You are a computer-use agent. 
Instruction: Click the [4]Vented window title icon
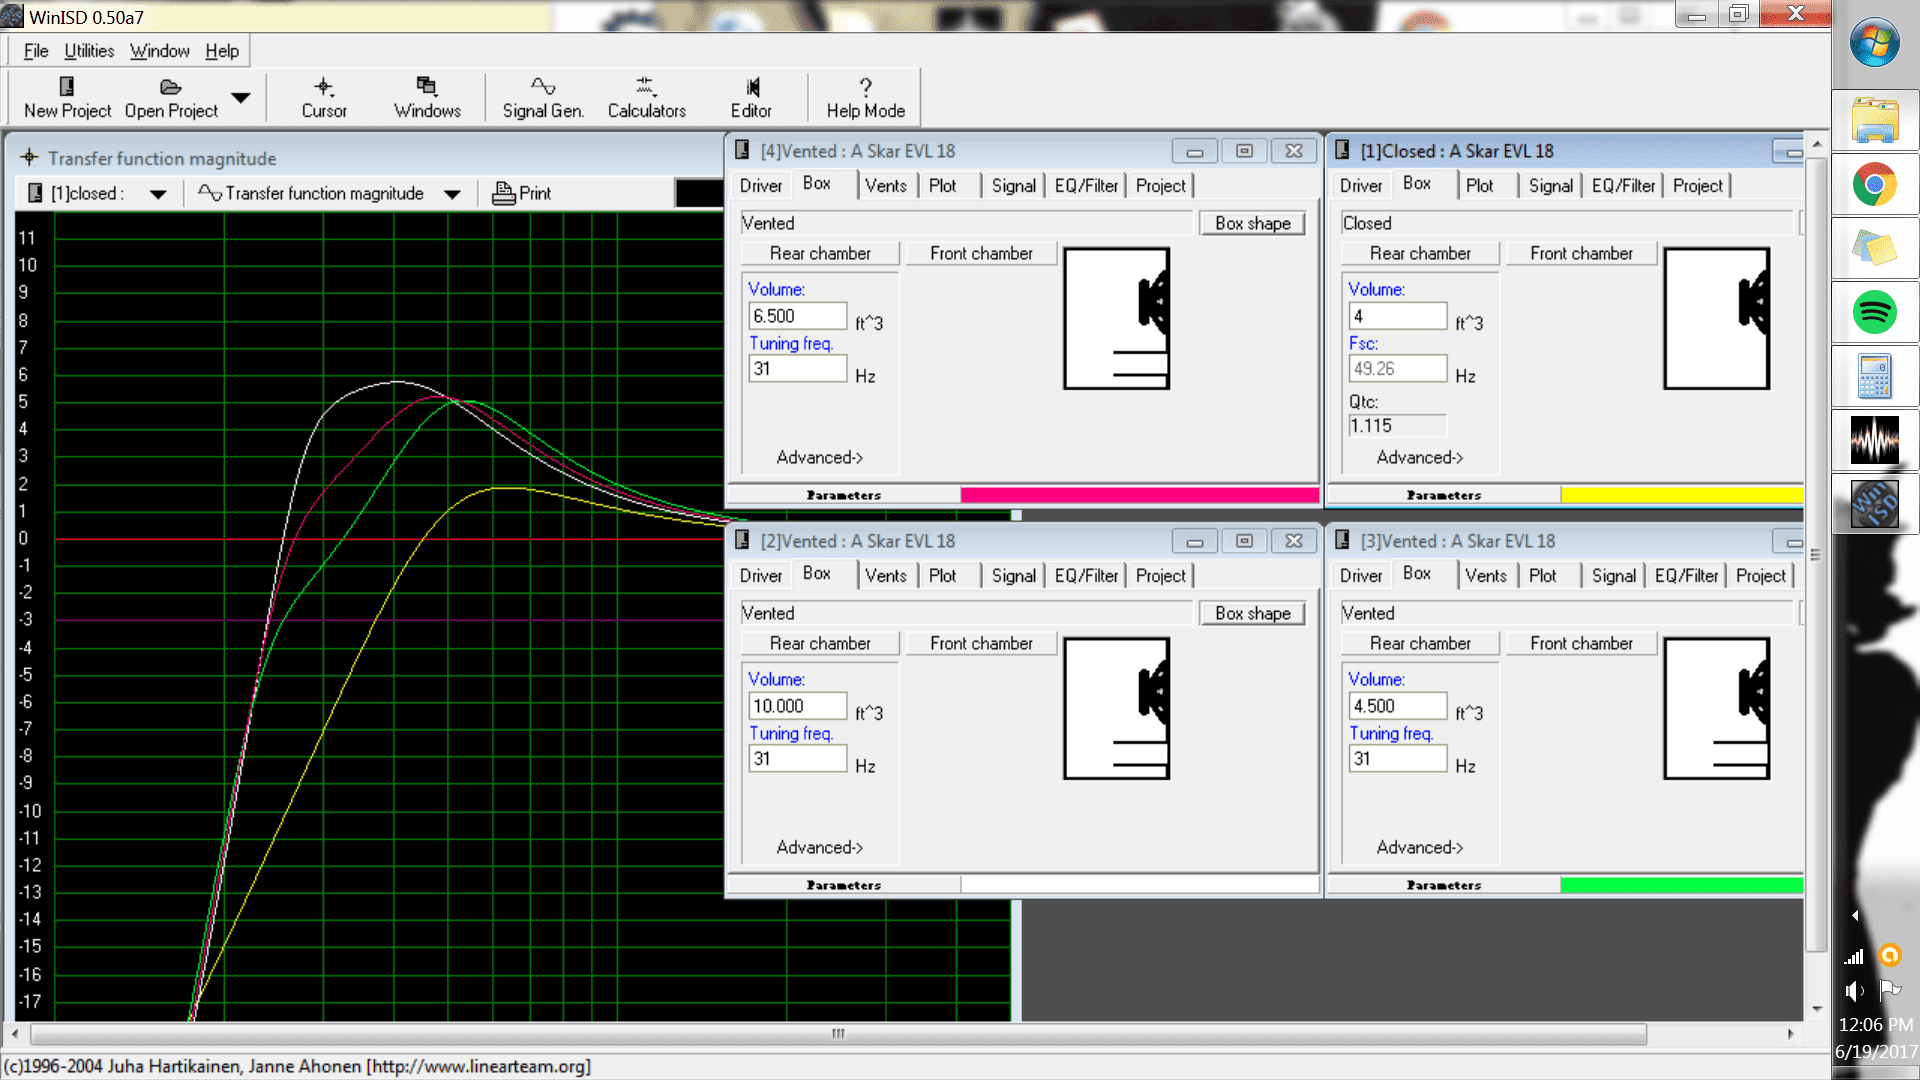click(742, 150)
